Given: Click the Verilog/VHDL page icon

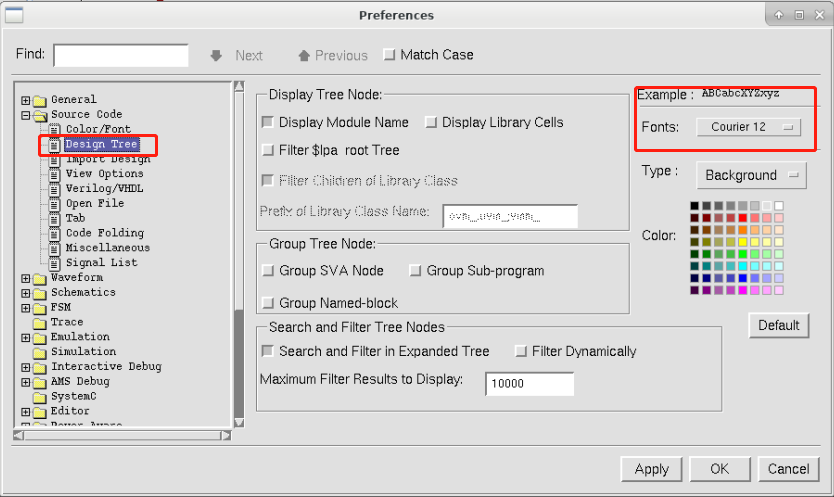Looking at the screenshot, I should pos(54,189).
